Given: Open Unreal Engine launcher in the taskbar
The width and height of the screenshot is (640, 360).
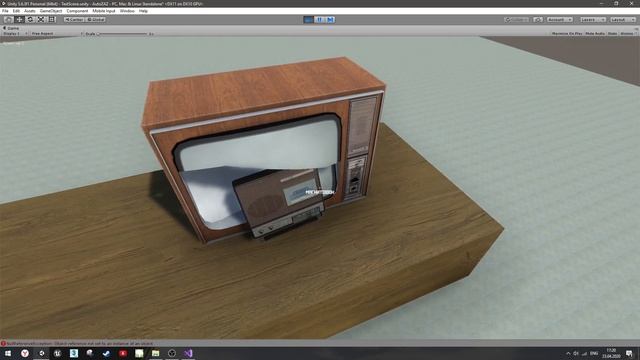Looking at the screenshot, I should (x=57, y=353).
